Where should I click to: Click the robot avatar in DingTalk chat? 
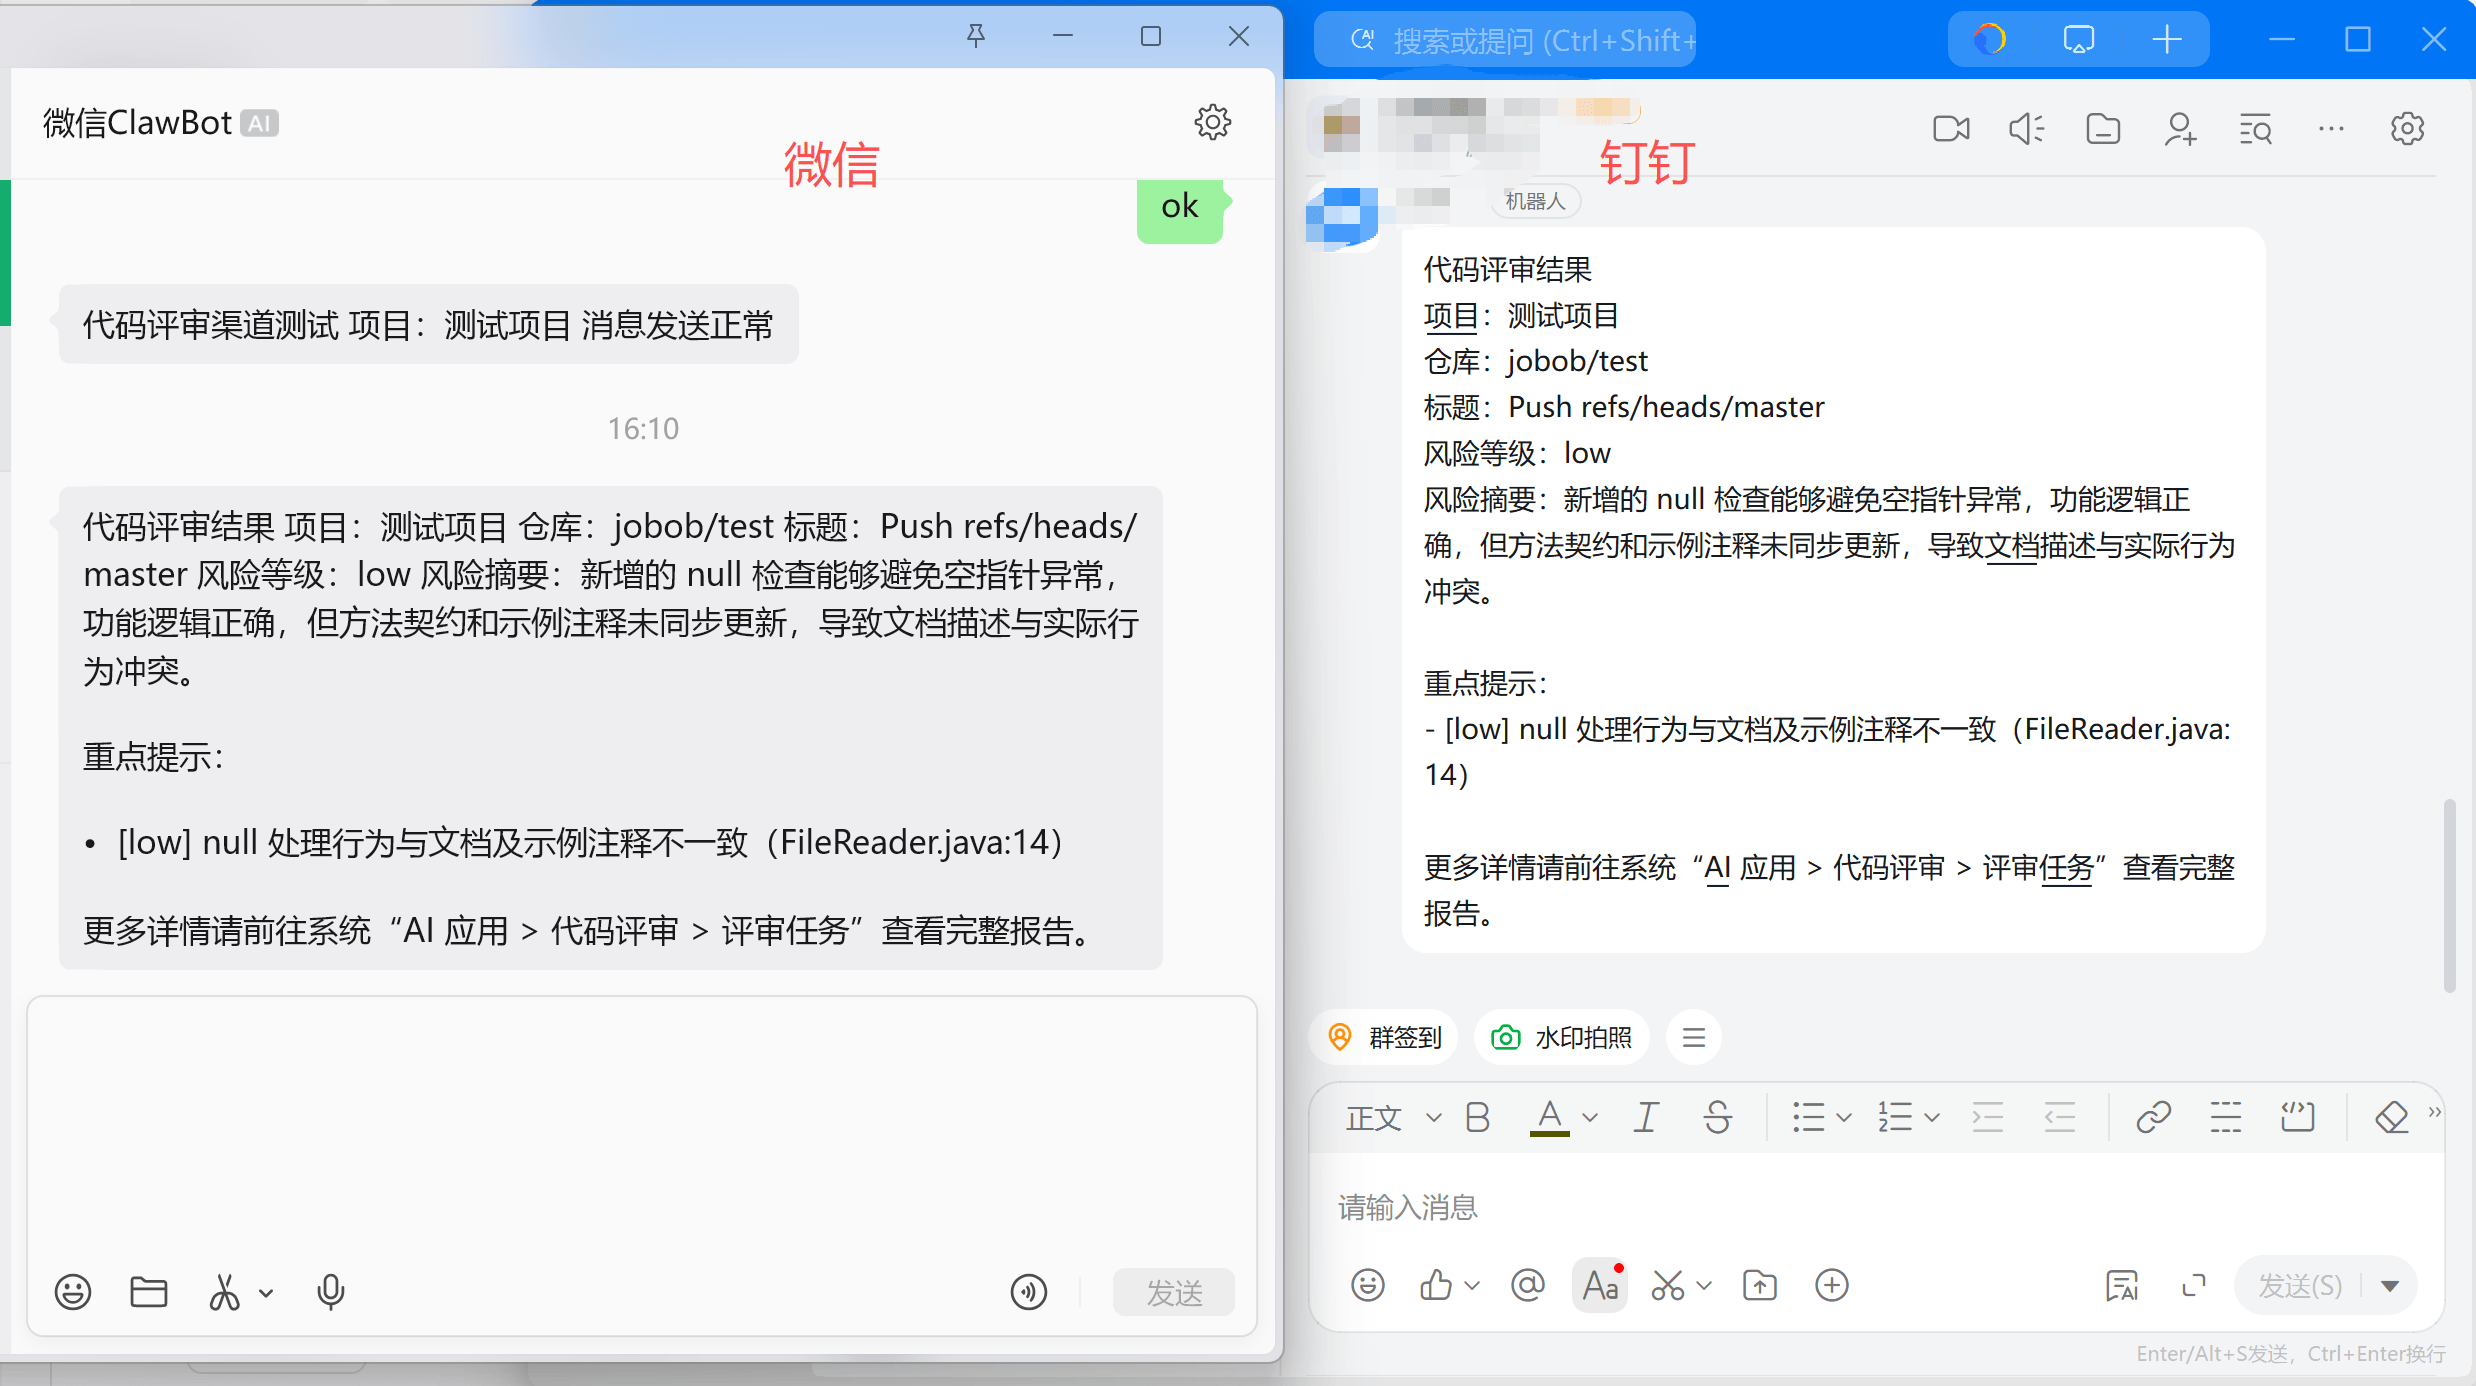[x=1341, y=215]
